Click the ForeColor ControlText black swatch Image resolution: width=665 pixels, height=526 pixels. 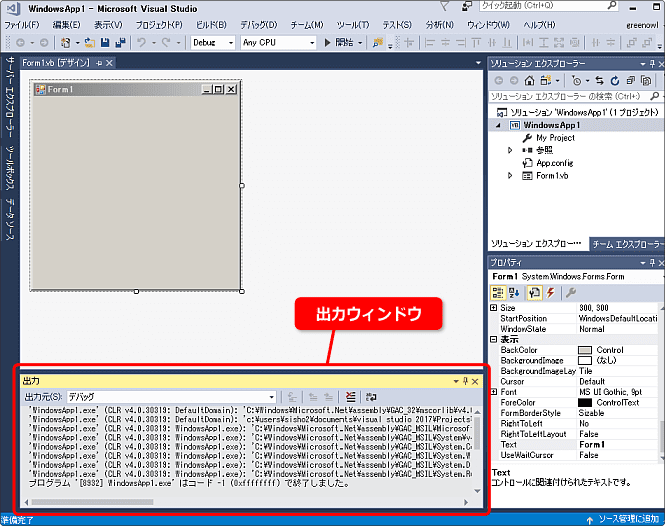(585, 403)
